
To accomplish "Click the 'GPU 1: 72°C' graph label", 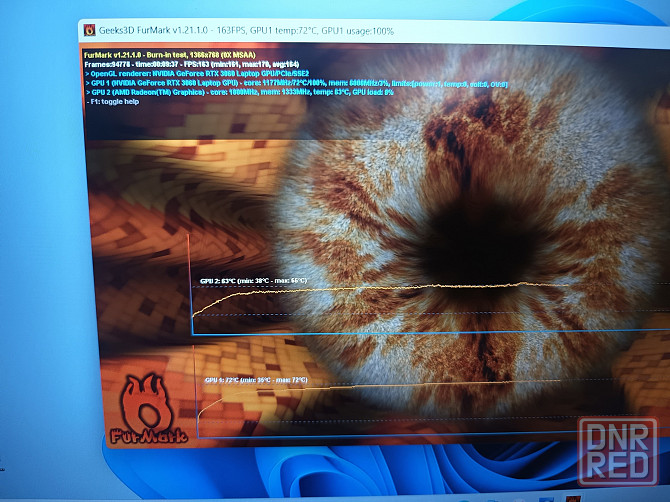I will click(256, 380).
